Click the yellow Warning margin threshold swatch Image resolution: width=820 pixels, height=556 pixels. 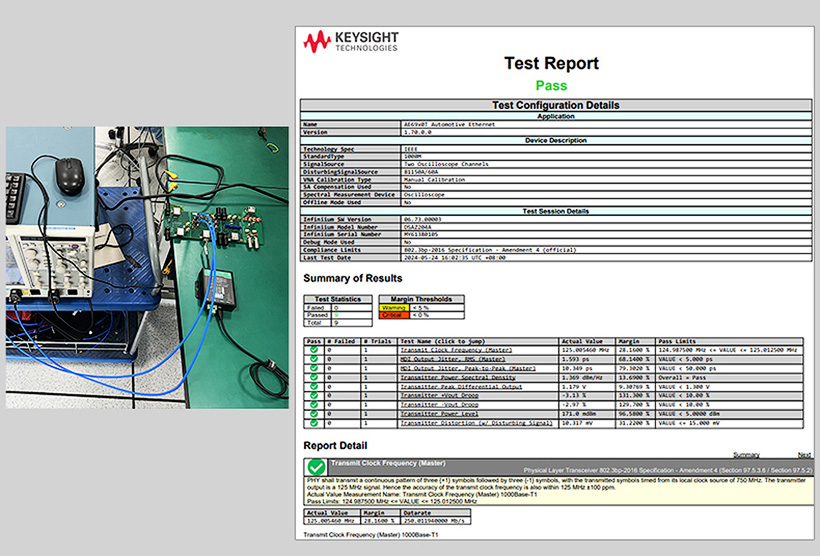393,307
